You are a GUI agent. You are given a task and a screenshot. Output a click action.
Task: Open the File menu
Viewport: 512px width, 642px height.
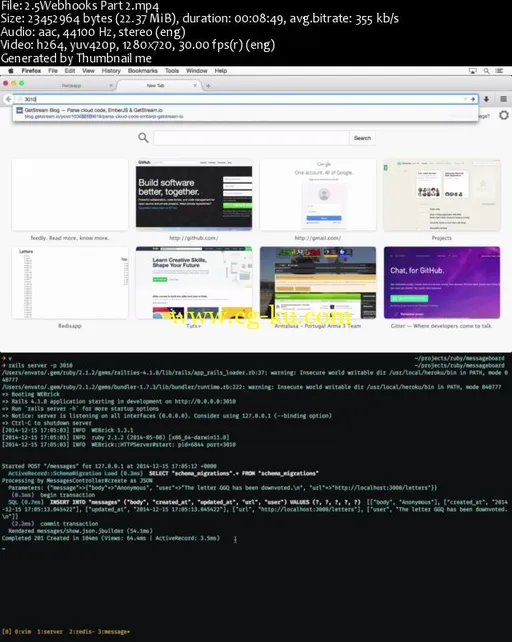point(53,71)
